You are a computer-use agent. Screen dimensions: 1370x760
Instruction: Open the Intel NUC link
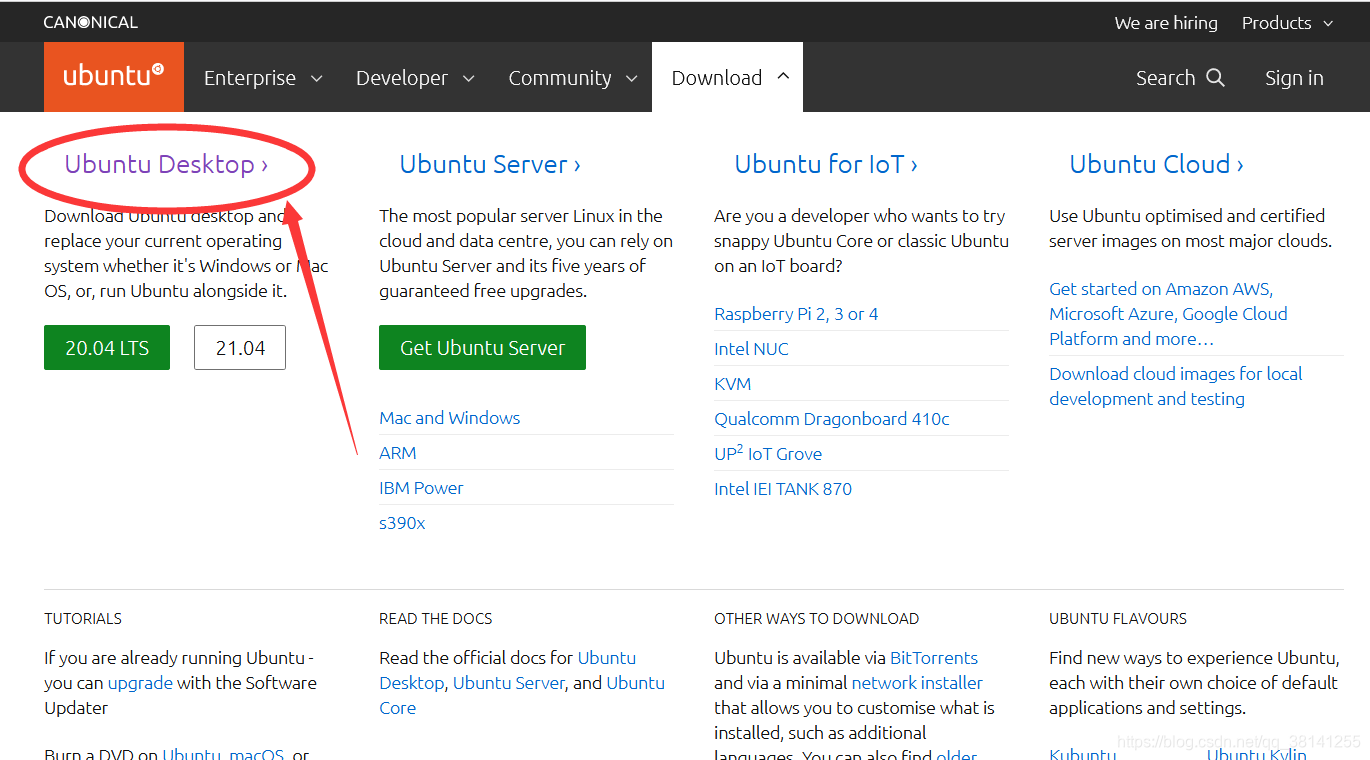coord(751,349)
